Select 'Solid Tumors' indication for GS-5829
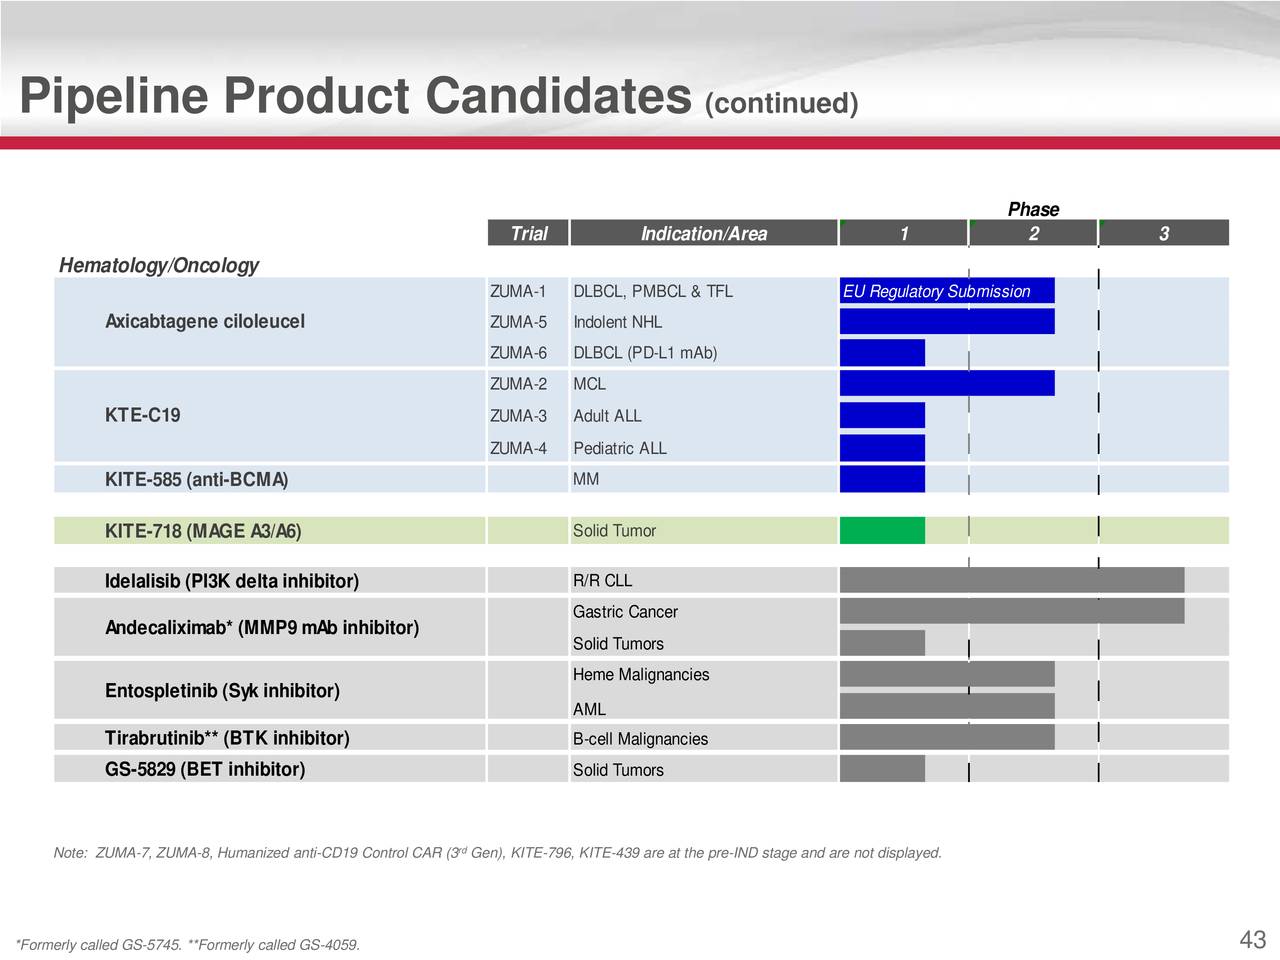 point(618,770)
